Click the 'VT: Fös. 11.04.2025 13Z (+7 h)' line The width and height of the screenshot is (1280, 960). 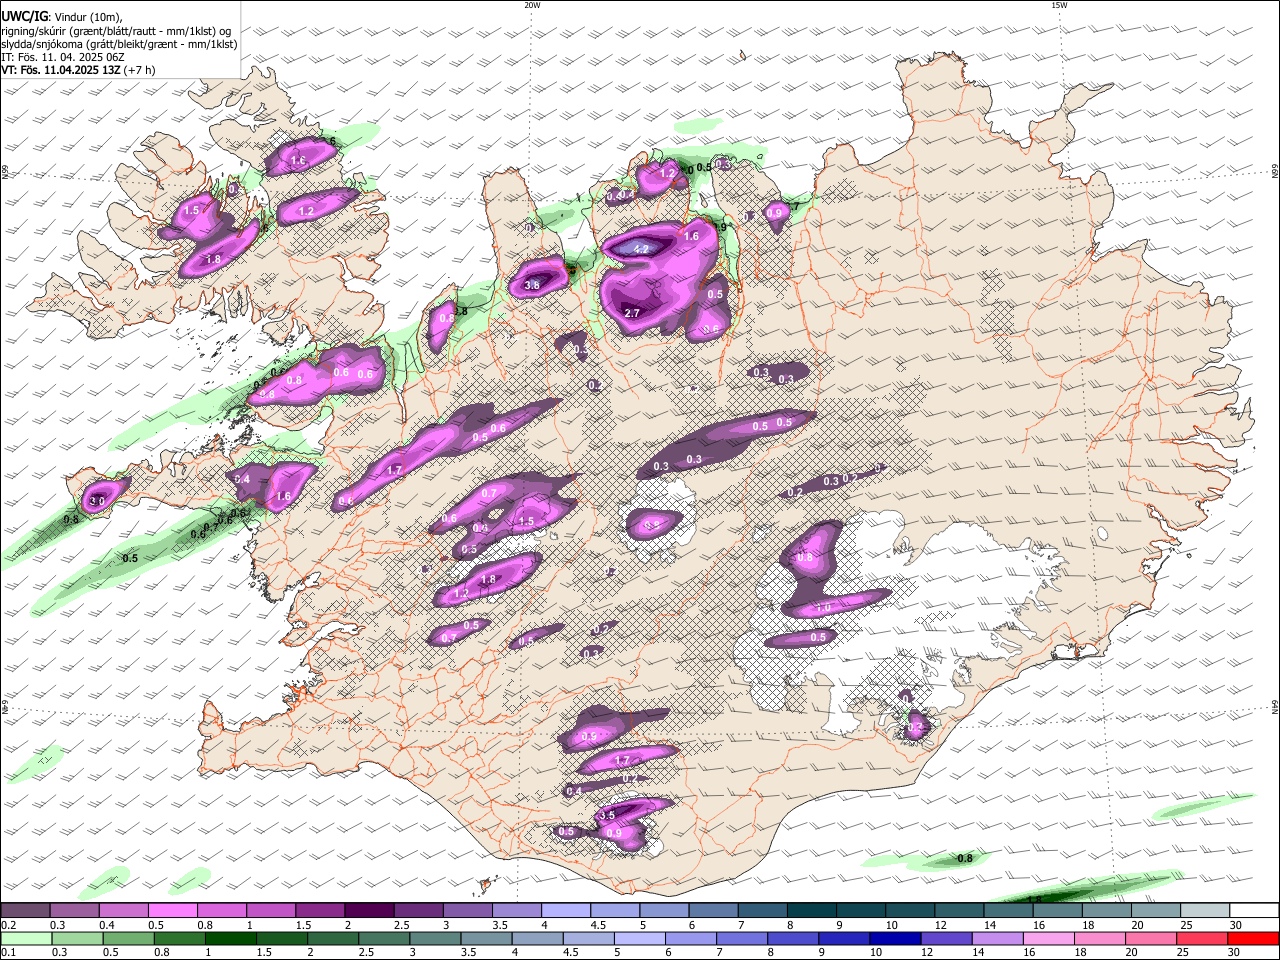[x=78, y=70]
